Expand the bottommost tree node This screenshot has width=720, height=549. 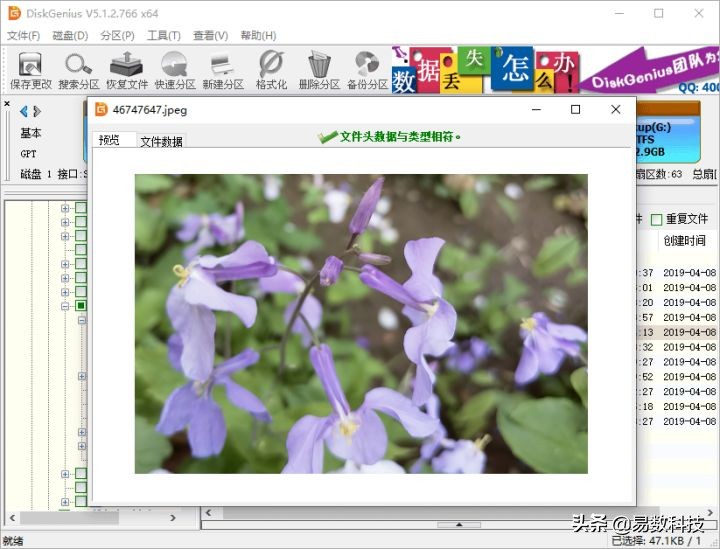pyautogui.click(x=66, y=502)
